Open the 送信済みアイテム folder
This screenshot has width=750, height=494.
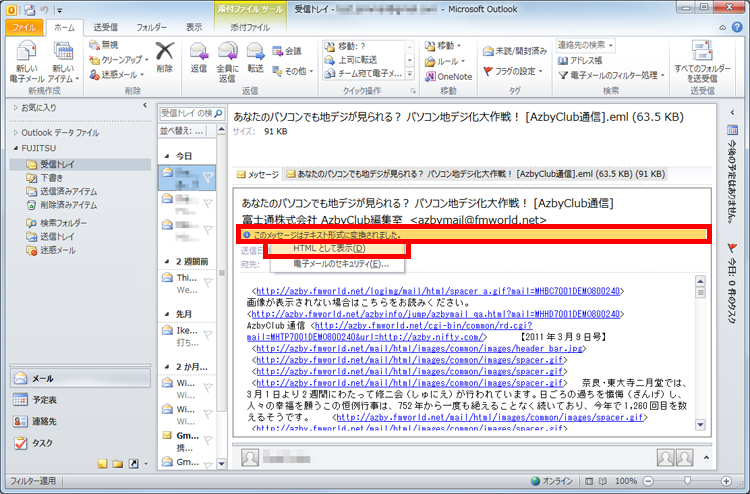click(62, 191)
